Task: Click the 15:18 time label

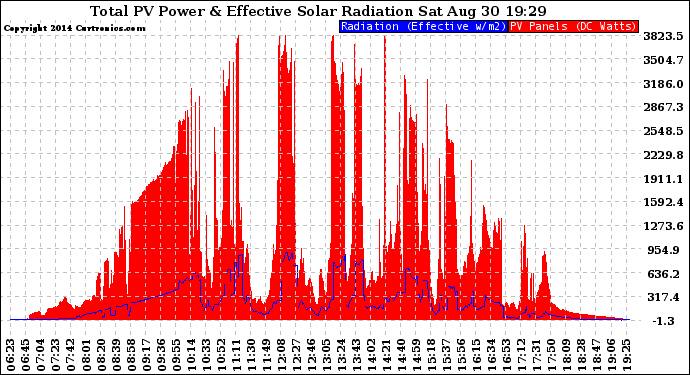Action: [431, 354]
